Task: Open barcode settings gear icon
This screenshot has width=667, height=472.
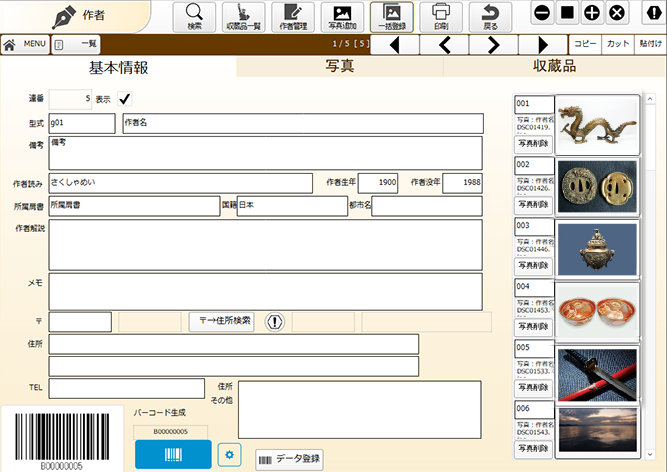Action: pos(229,455)
